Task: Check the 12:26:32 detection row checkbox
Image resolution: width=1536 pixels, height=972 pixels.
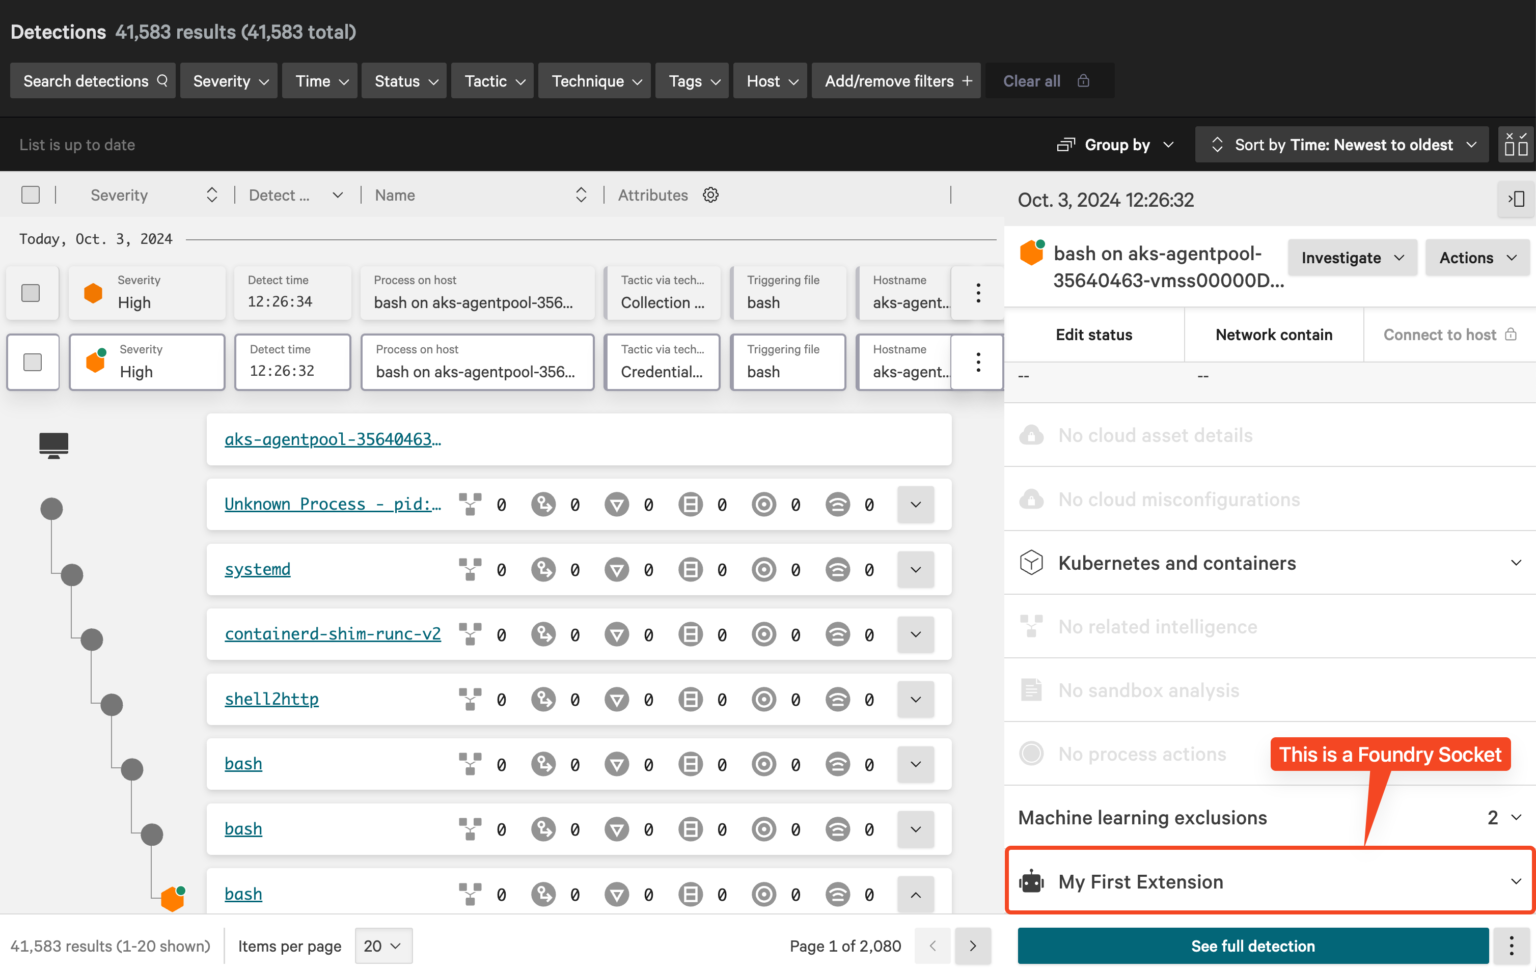Action: [x=32, y=362]
